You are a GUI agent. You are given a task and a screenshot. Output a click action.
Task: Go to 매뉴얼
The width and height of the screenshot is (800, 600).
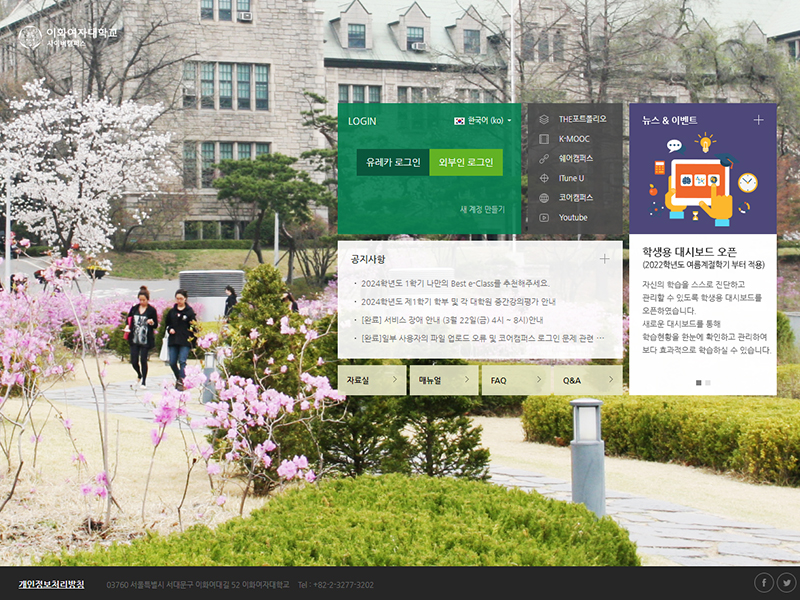click(x=444, y=380)
